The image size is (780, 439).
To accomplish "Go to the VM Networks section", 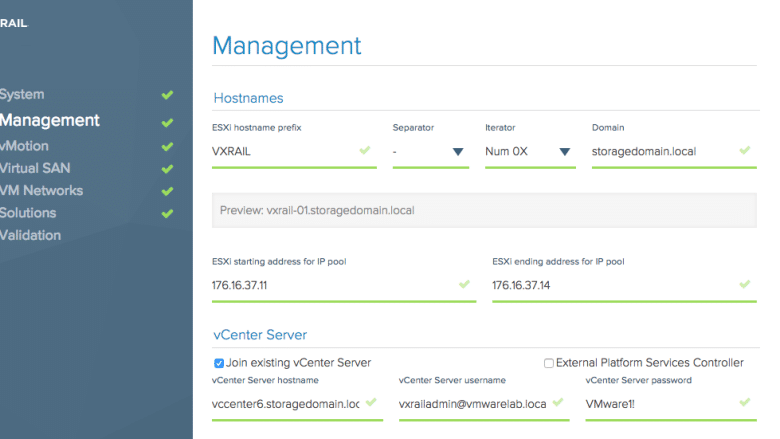I will pyautogui.click(x=42, y=190).
